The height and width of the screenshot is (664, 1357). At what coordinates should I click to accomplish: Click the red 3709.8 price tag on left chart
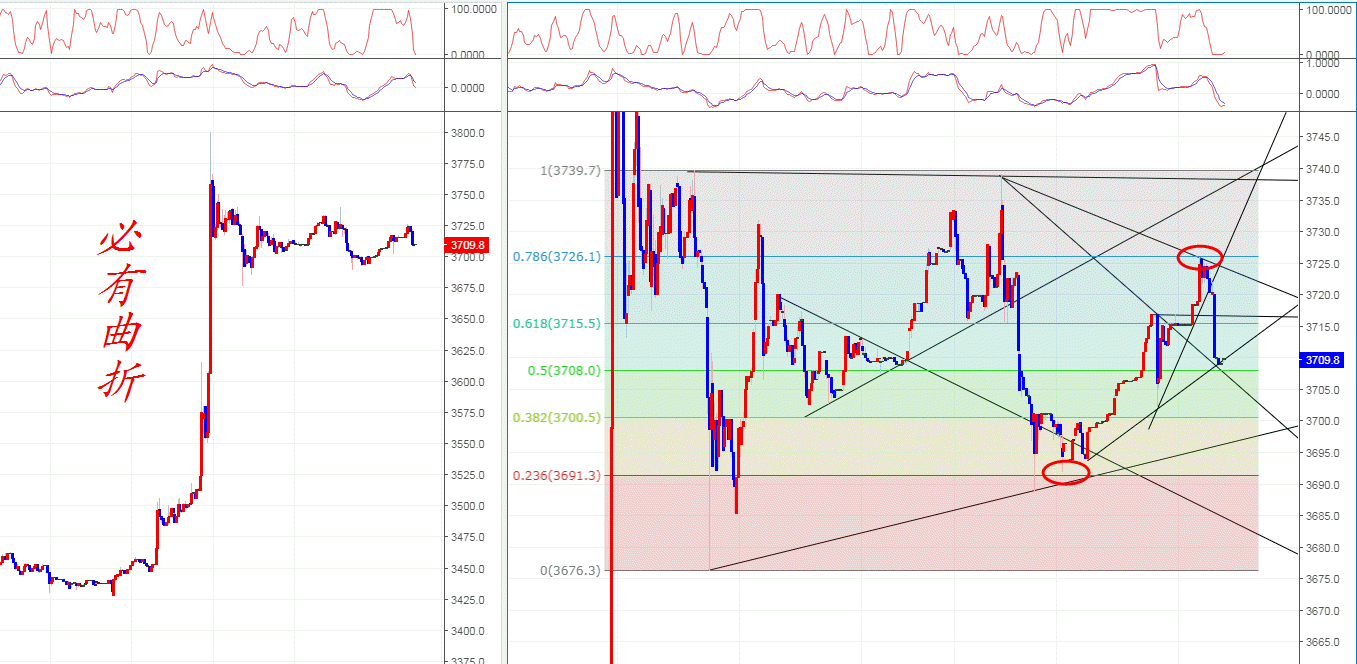[x=468, y=245]
